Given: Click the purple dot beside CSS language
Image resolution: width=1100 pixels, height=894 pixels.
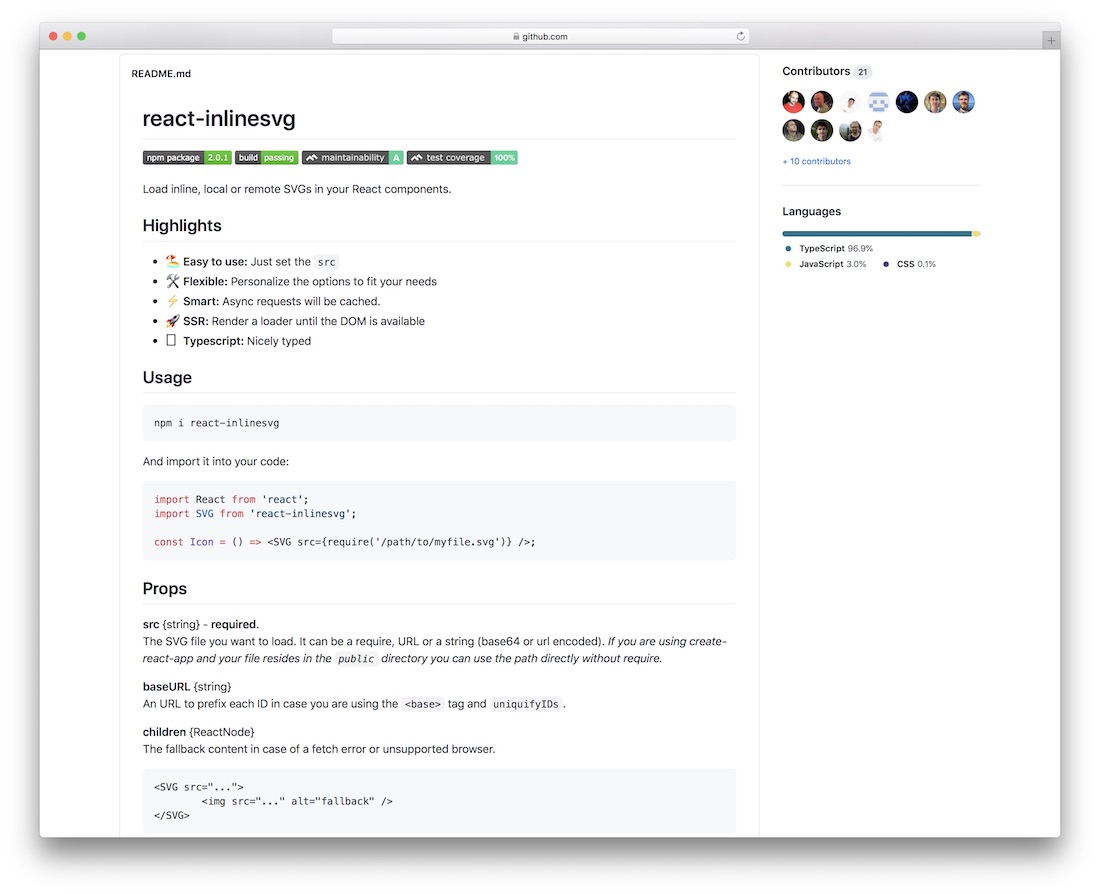Looking at the screenshot, I should pyautogui.click(x=885, y=264).
